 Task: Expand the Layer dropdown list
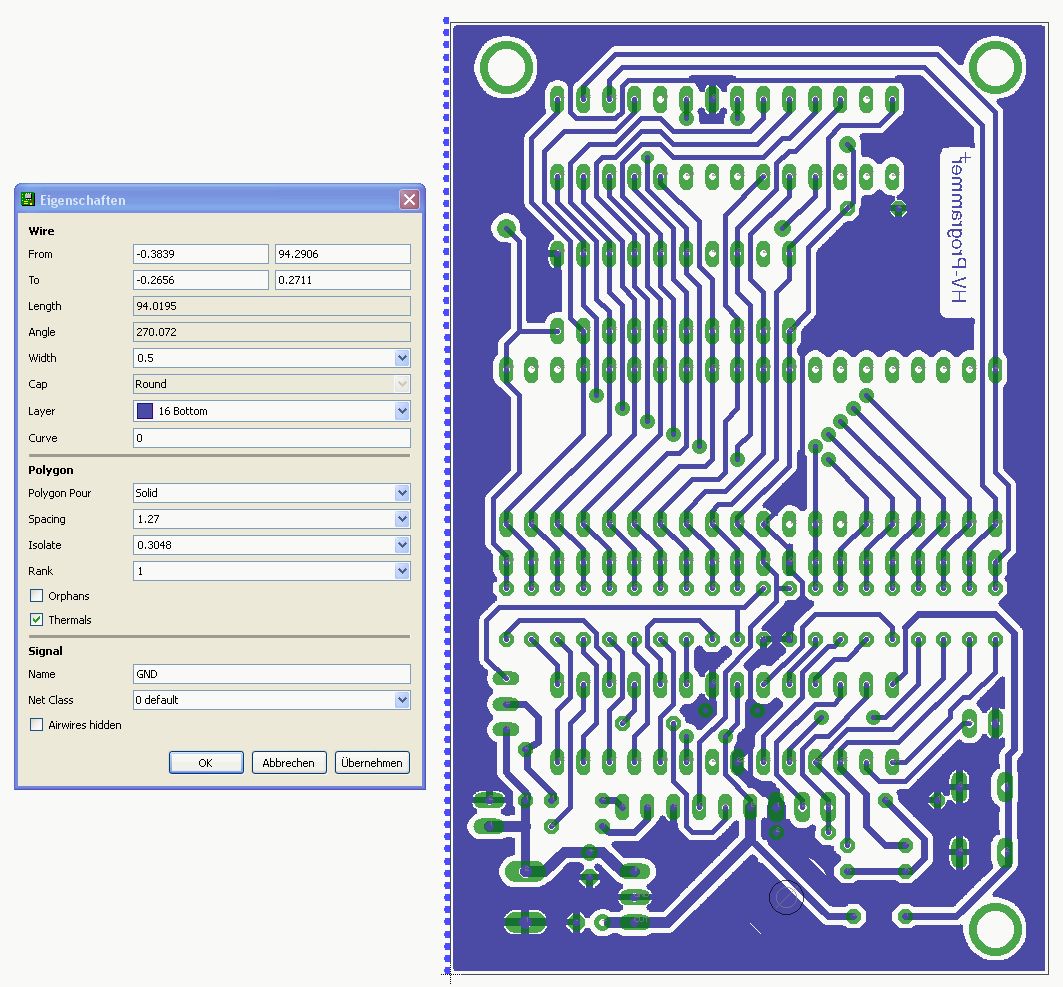pyautogui.click(x=402, y=411)
